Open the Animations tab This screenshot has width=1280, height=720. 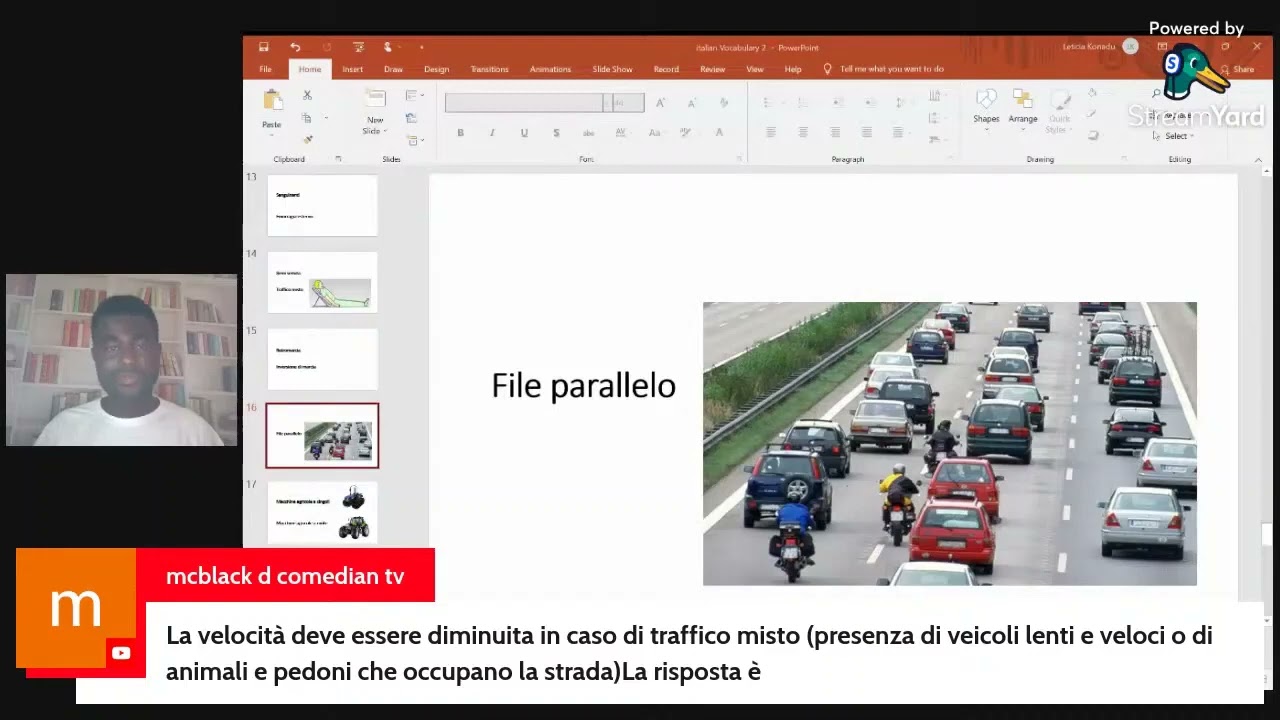click(550, 69)
